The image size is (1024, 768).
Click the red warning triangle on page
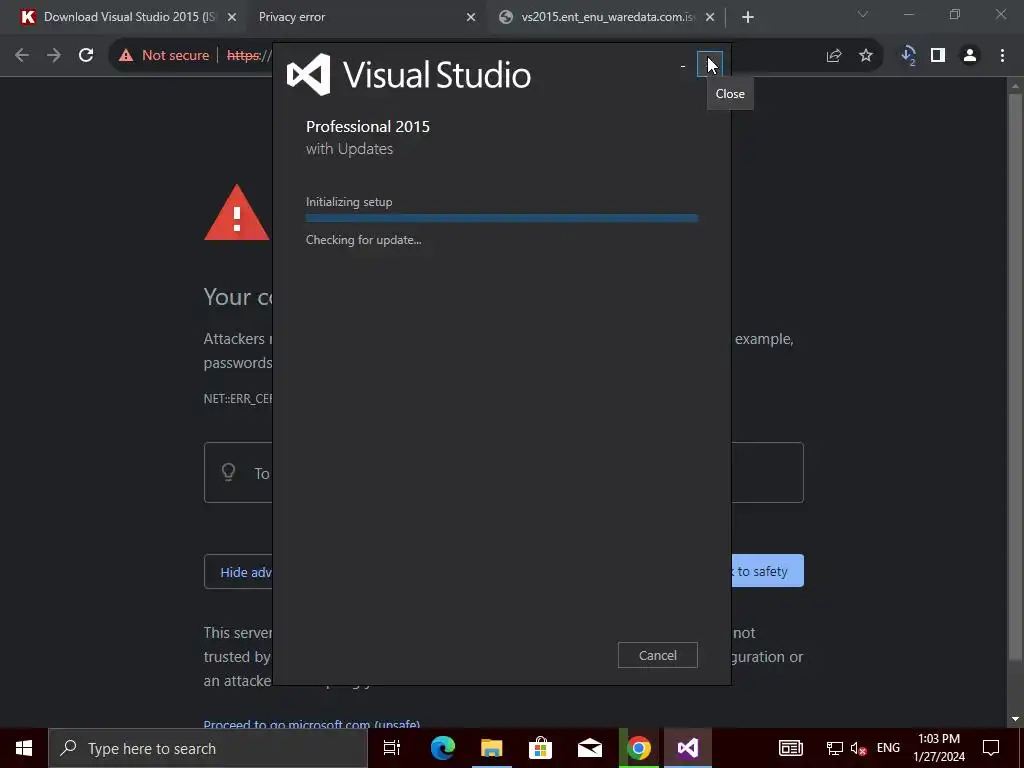pyautogui.click(x=237, y=213)
